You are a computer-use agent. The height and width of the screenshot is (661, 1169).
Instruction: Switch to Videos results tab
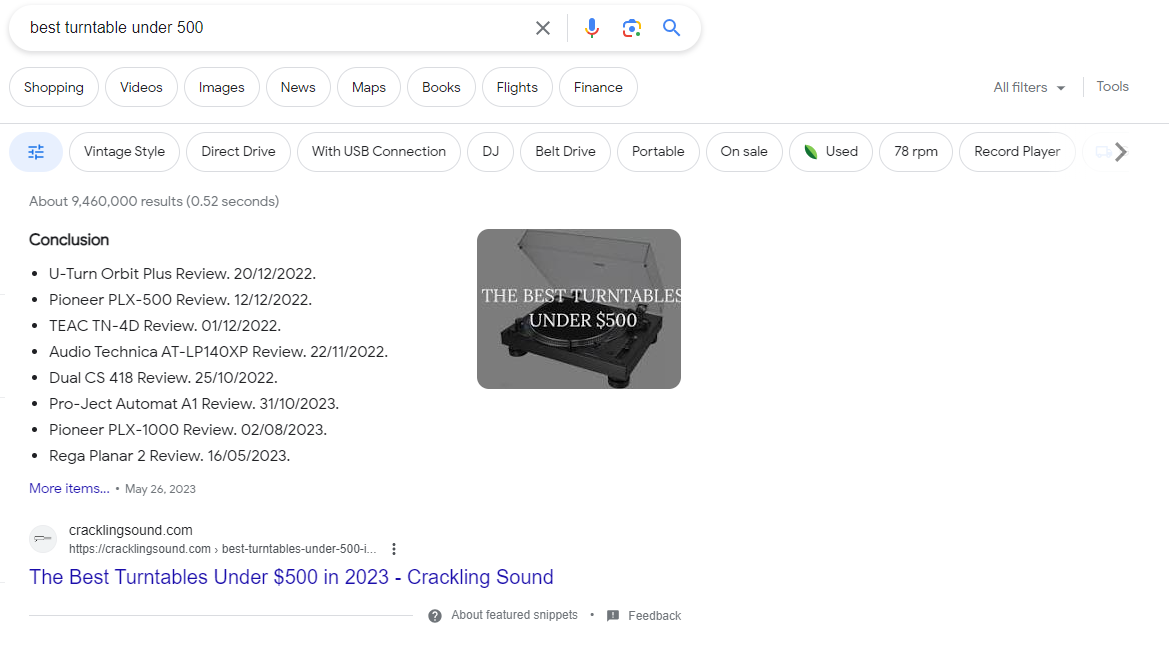click(141, 87)
